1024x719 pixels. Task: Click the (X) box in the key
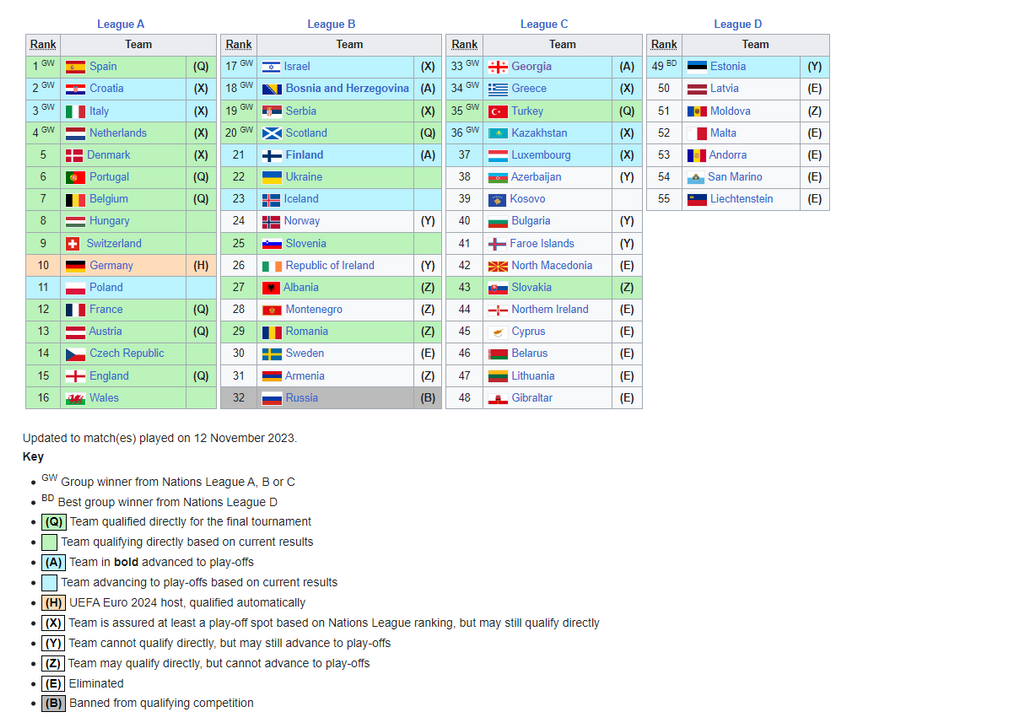pyautogui.click(x=53, y=624)
